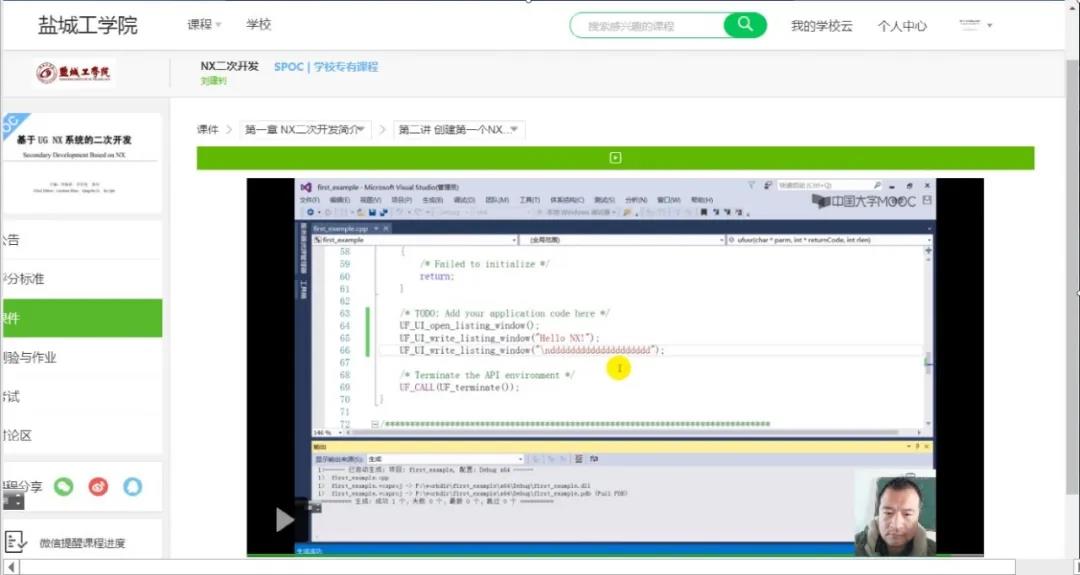Share course via WeChat icon
The width and height of the screenshot is (1080, 575).
64,486
